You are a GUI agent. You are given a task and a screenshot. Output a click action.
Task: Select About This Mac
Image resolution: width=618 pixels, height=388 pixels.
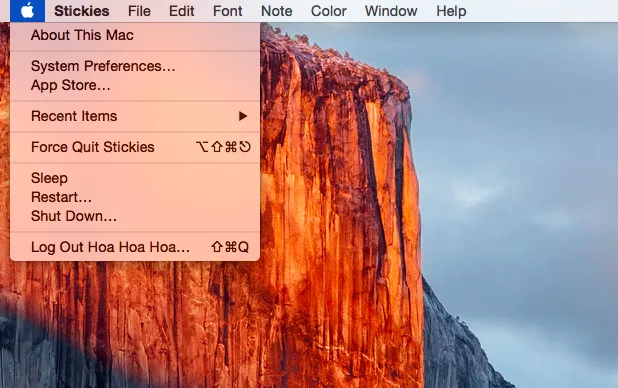(x=135, y=35)
